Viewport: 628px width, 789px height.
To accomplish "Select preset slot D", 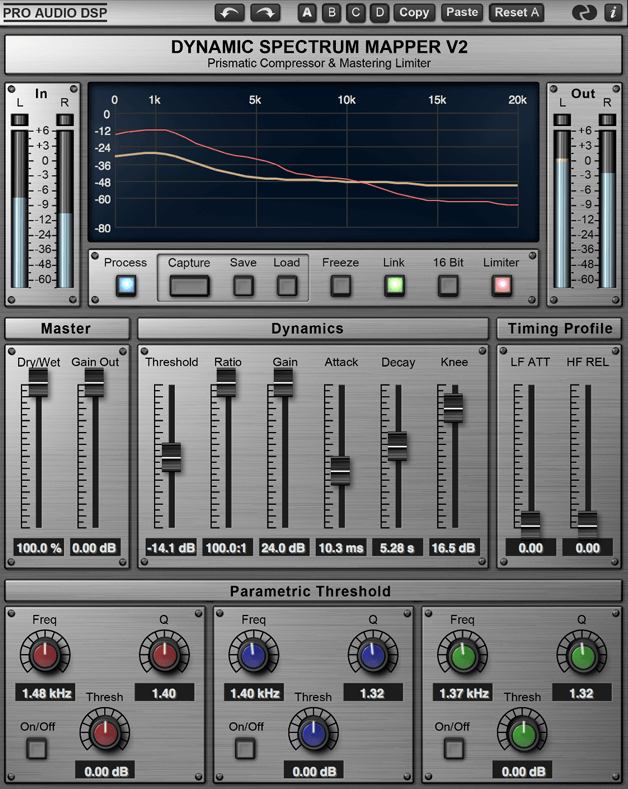I will pos(380,13).
